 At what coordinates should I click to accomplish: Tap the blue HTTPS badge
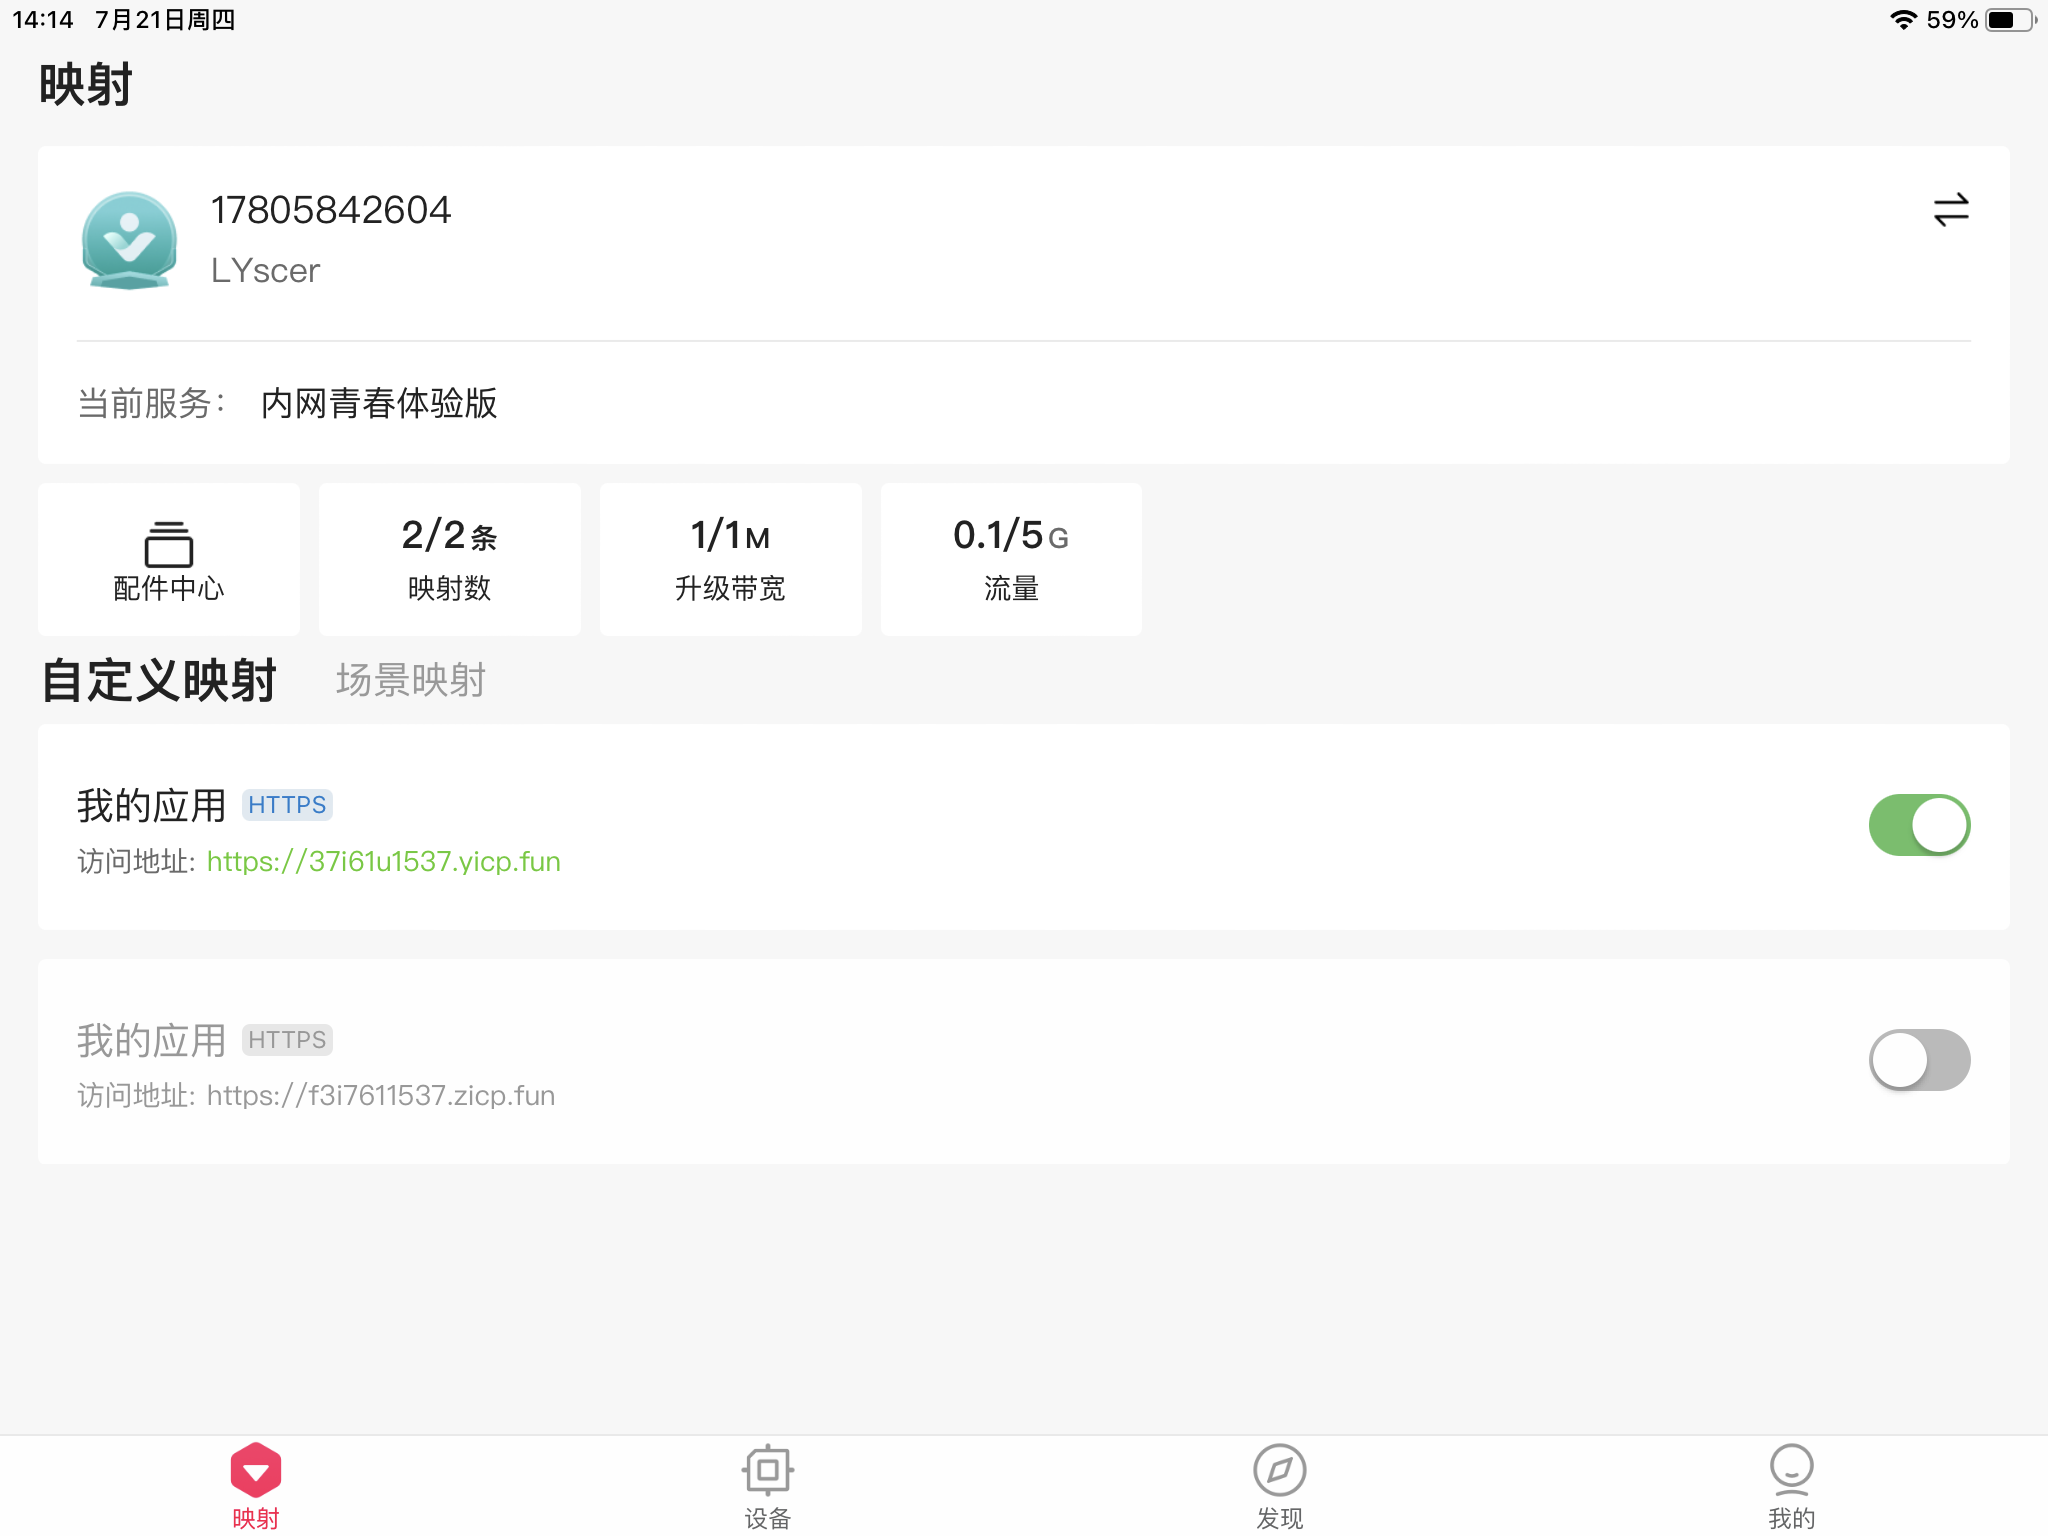(287, 805)
